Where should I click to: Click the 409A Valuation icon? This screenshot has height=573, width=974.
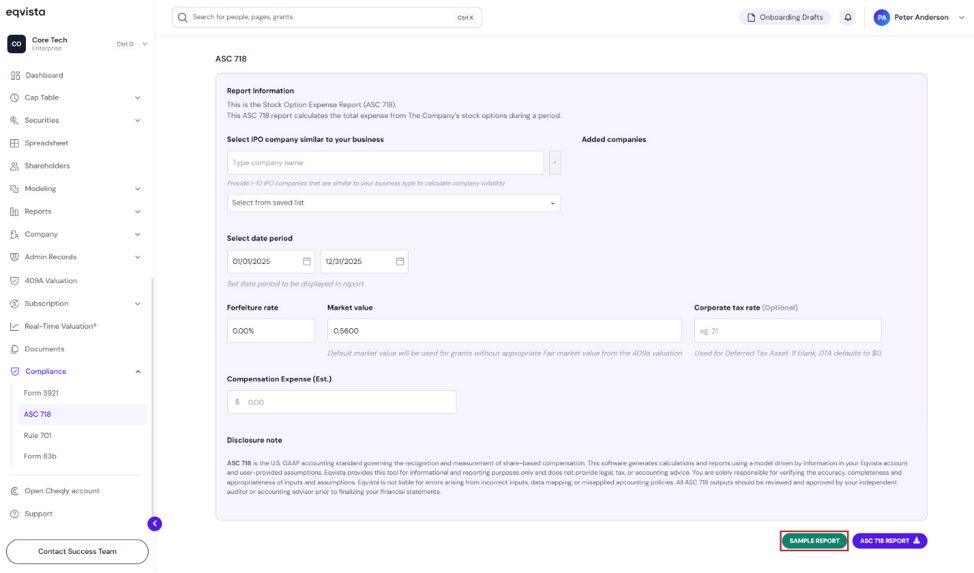click(x=14, y=281)
